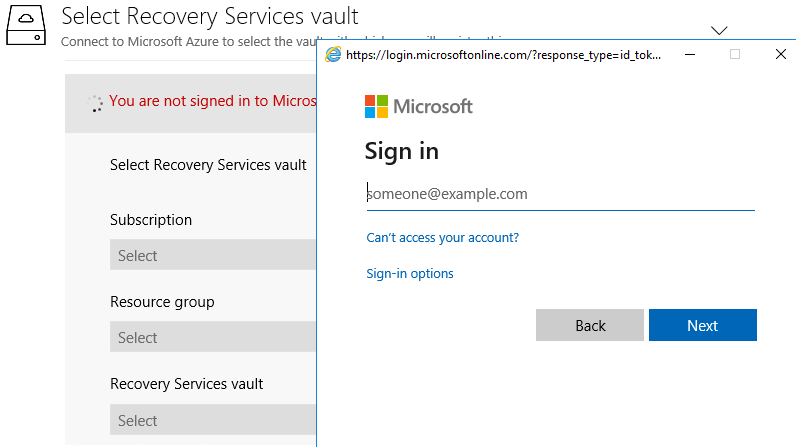The image size is (796, 447).
Task: Click the Sign in heading text
Action: 402,151
